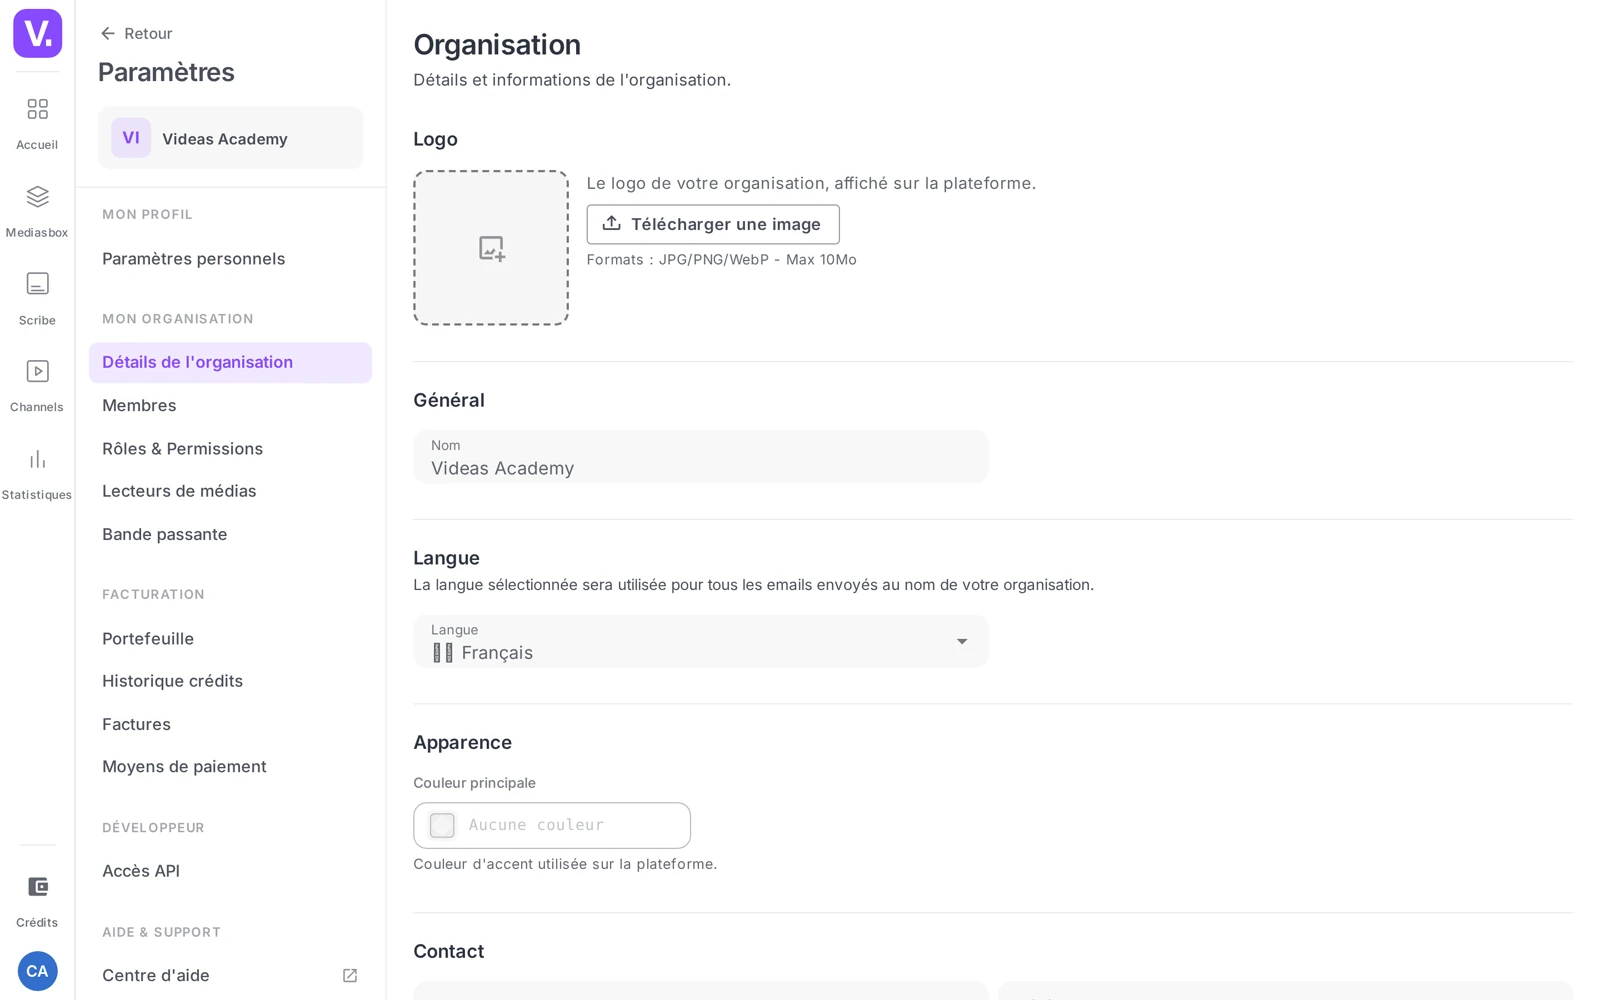Open the Crédits wallet icon

click(x=37, y=887)
